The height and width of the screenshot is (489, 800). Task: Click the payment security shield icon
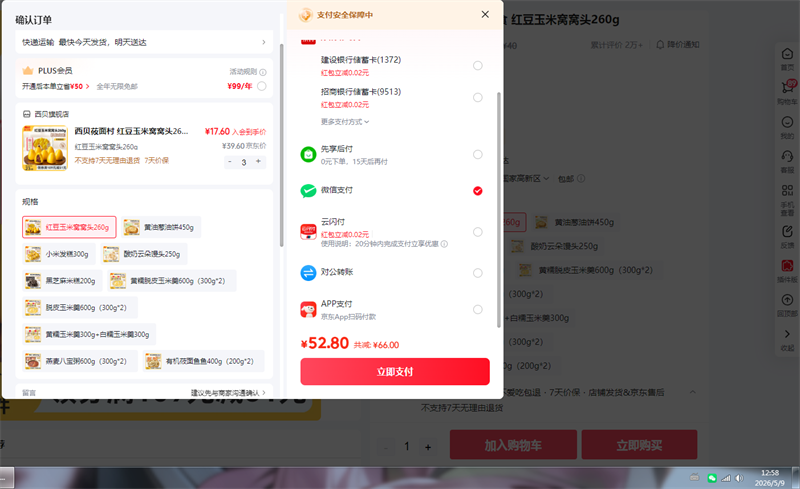pos(306,15)
